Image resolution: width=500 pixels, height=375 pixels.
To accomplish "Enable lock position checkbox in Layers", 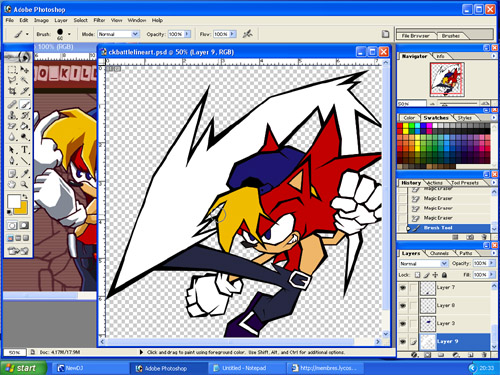I will 435,275.
